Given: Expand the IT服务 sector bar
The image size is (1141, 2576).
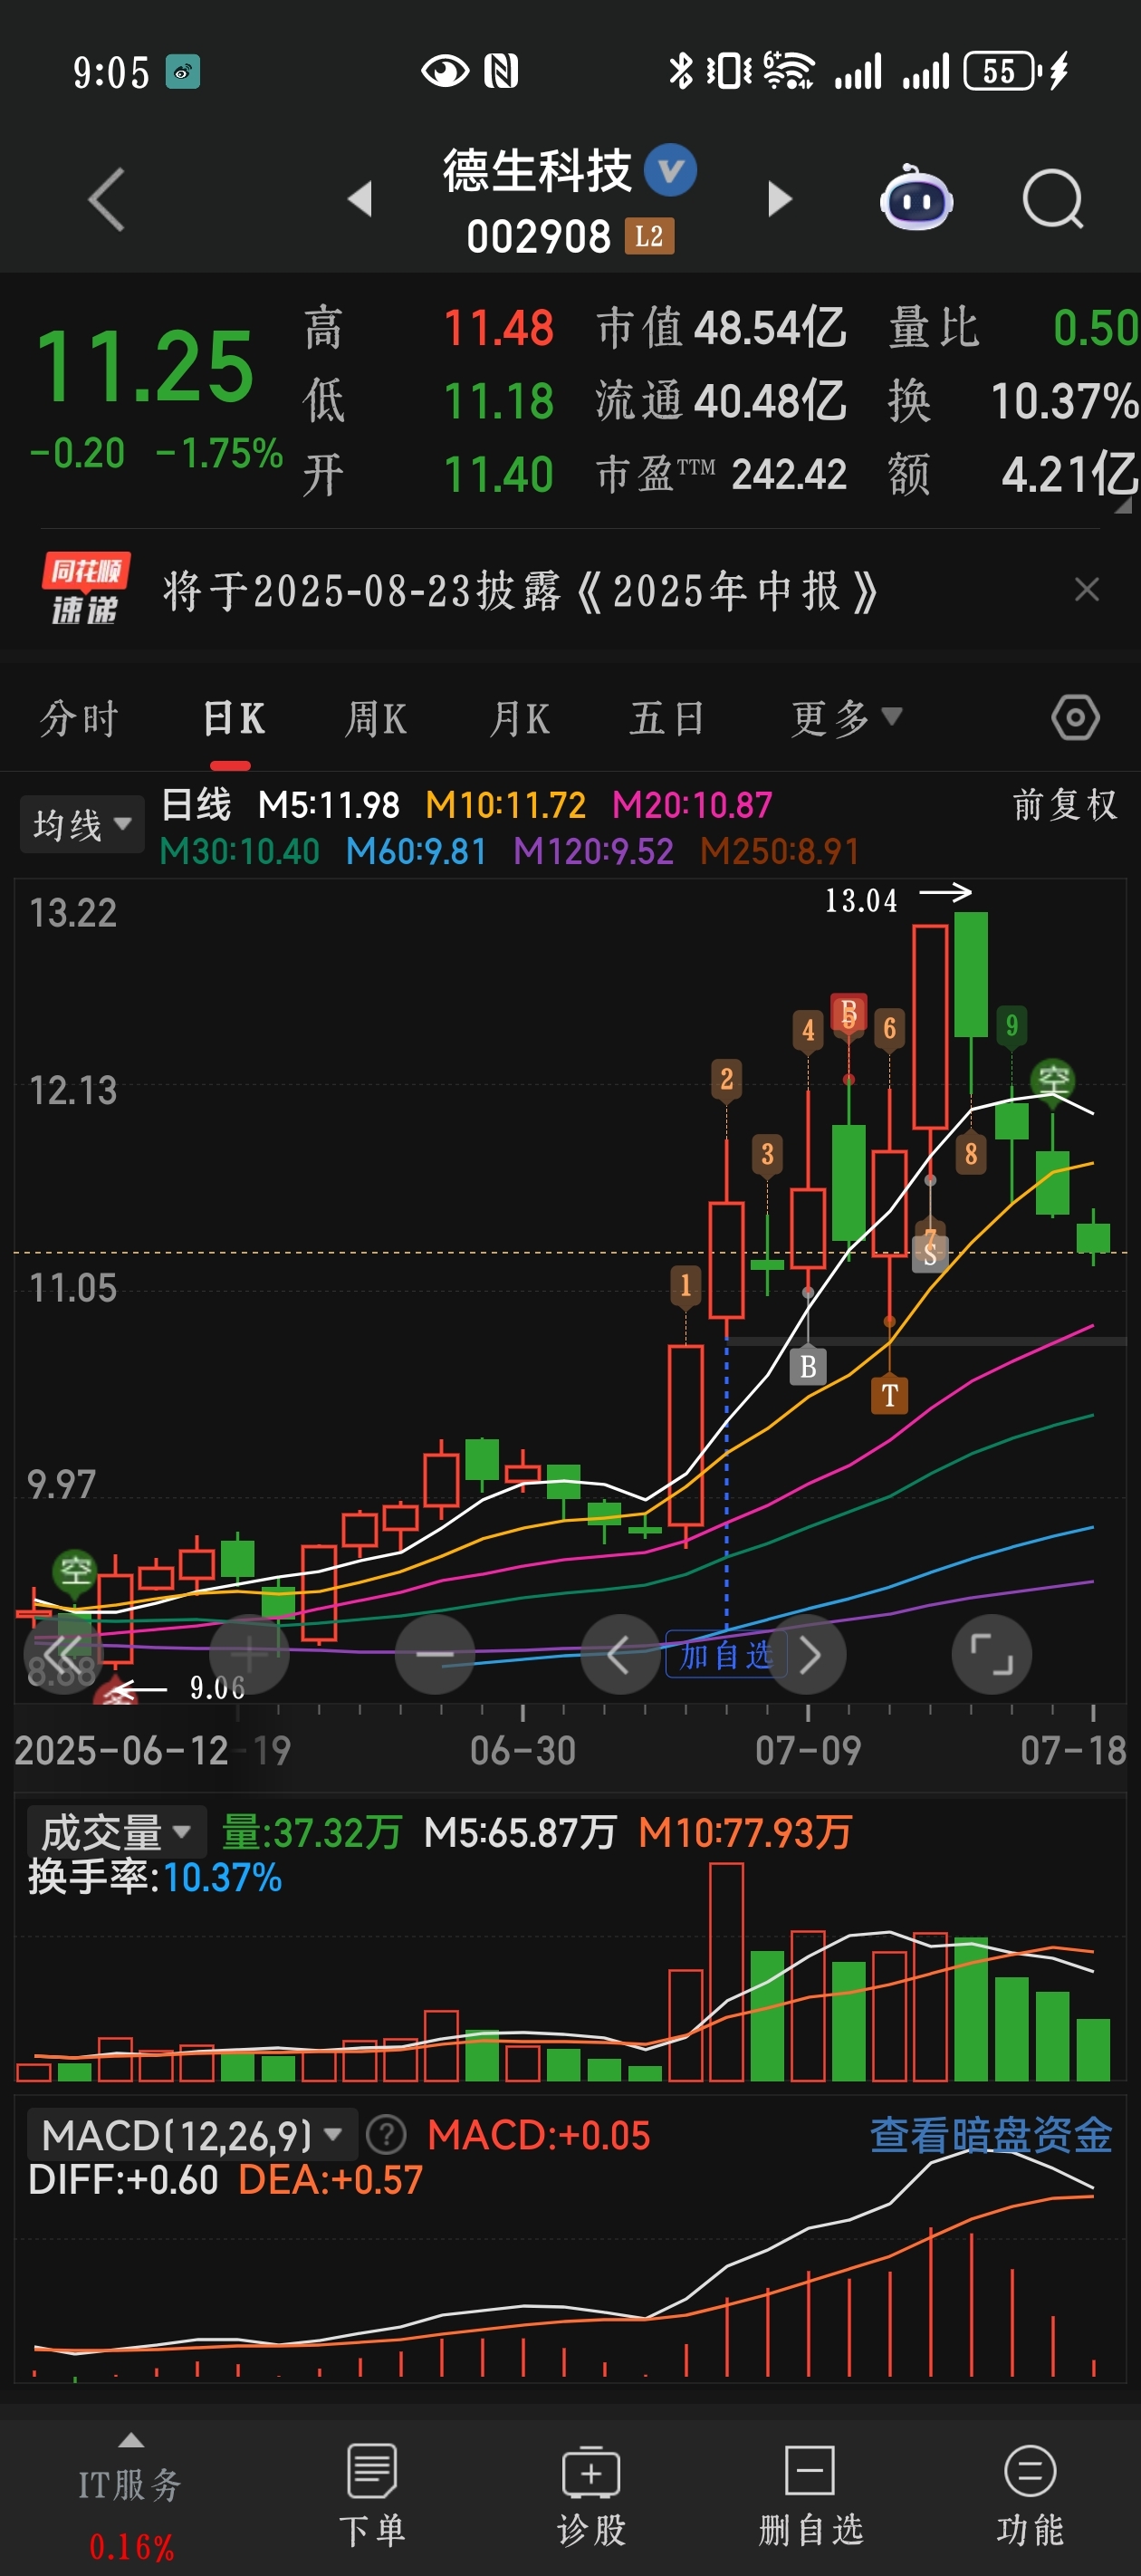Looking at the screenshot, I should 130,2496.
